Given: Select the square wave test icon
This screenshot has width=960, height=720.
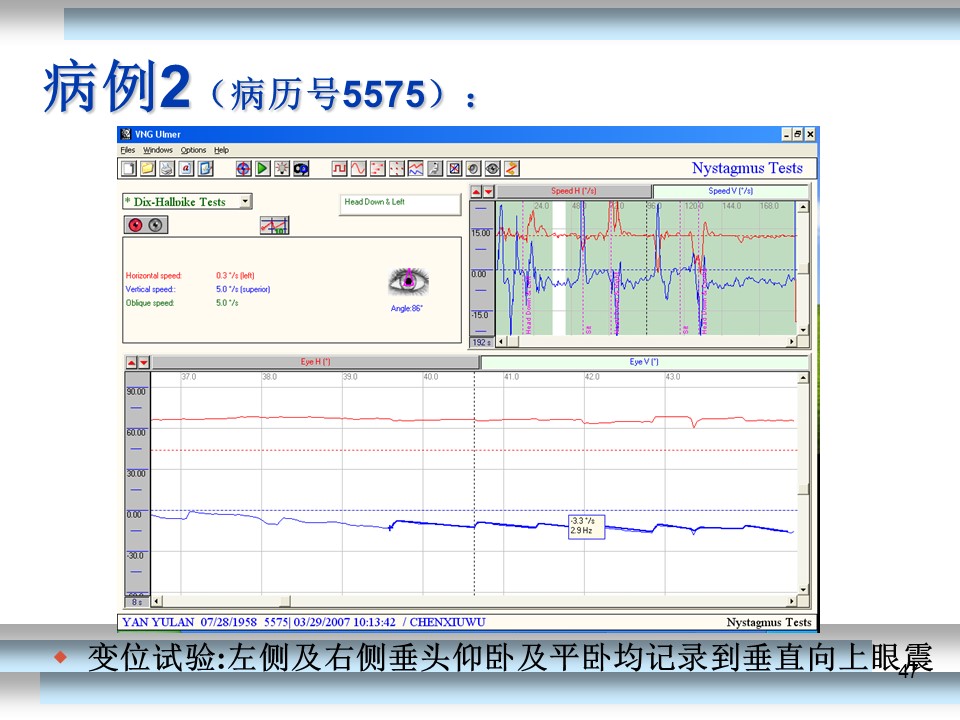Looking at the screenshot, I should click(340, 168).
